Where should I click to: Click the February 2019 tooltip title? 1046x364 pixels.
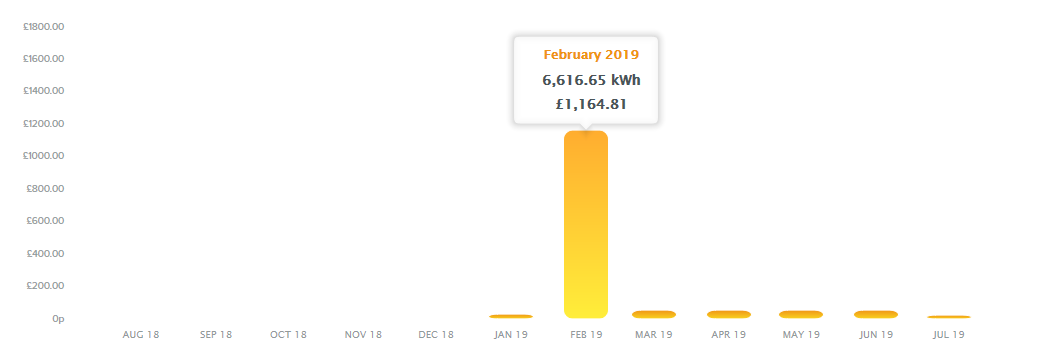tap(591, 55)
